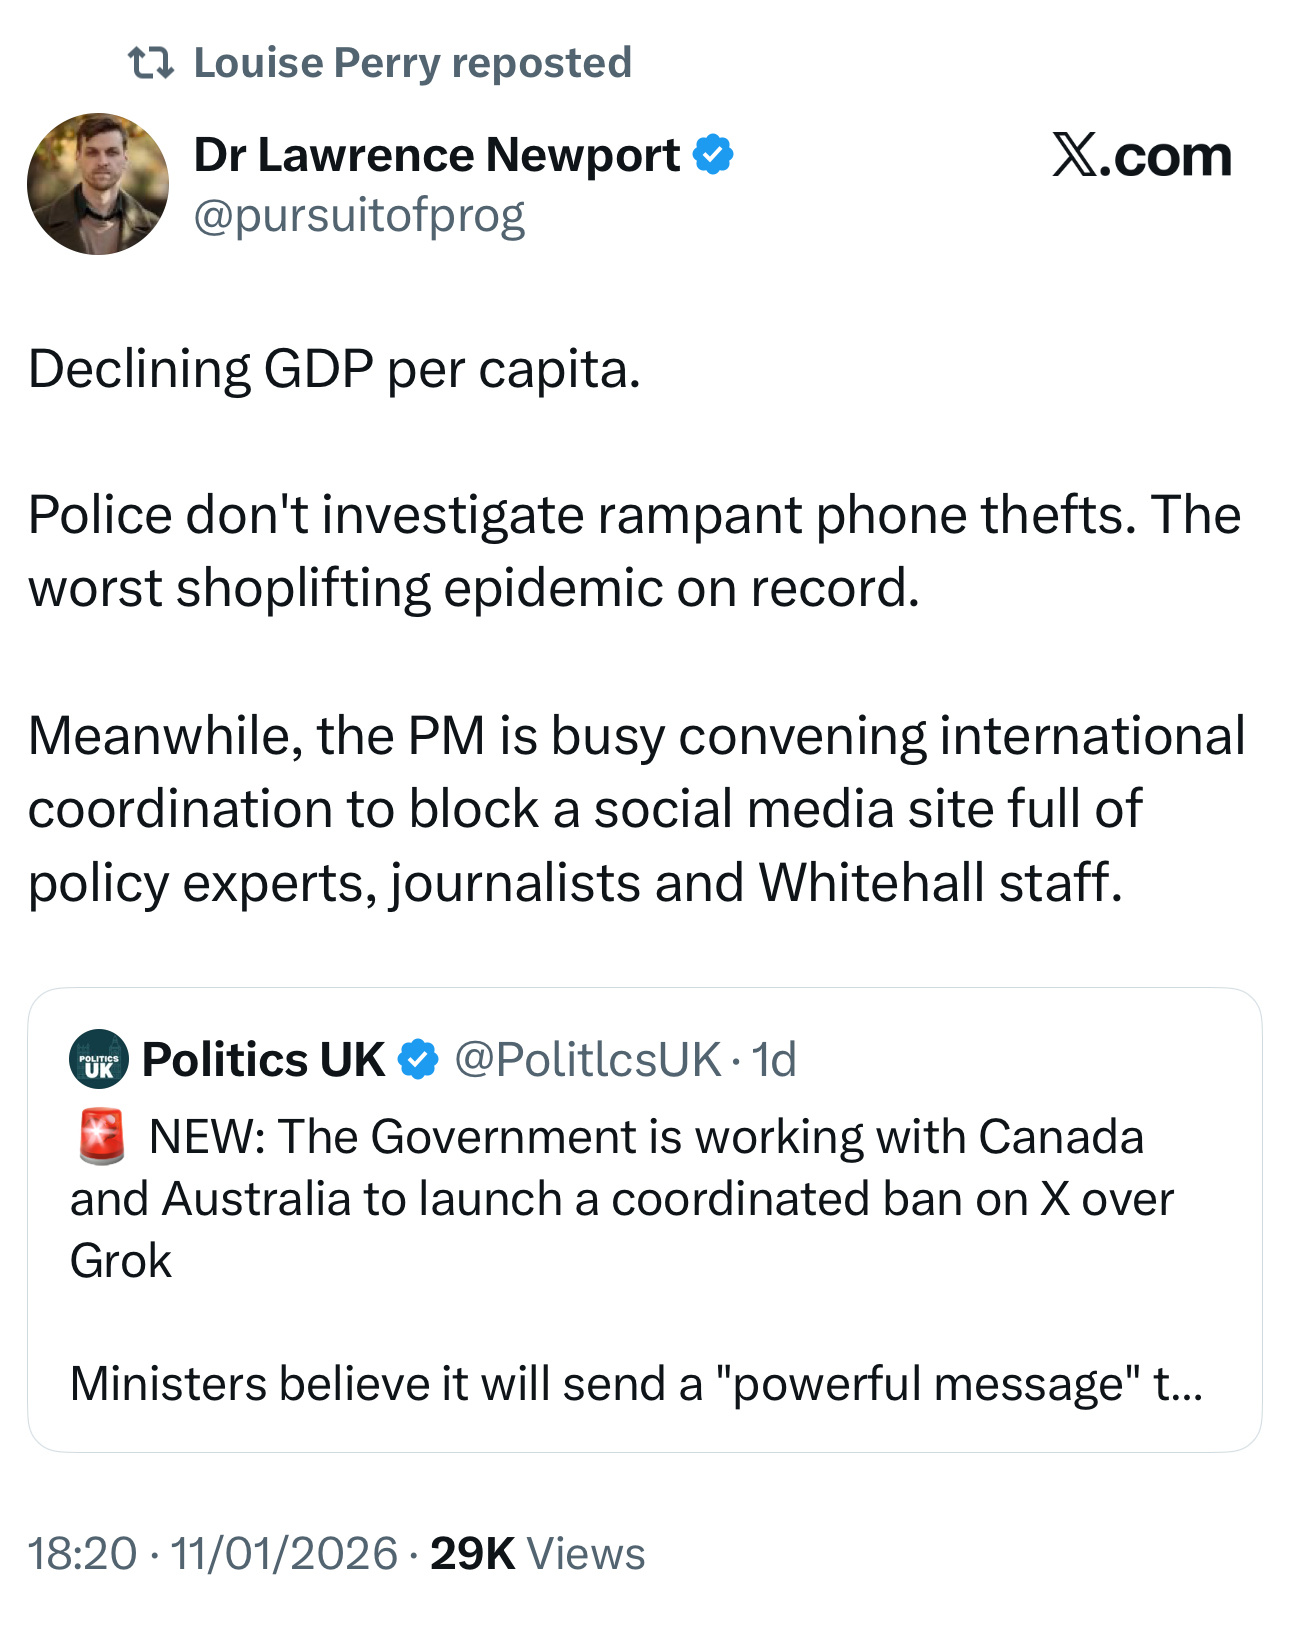Click the 18:20 post time
This screenshot has width=1290, height=1627.
tap(82, 1554)
